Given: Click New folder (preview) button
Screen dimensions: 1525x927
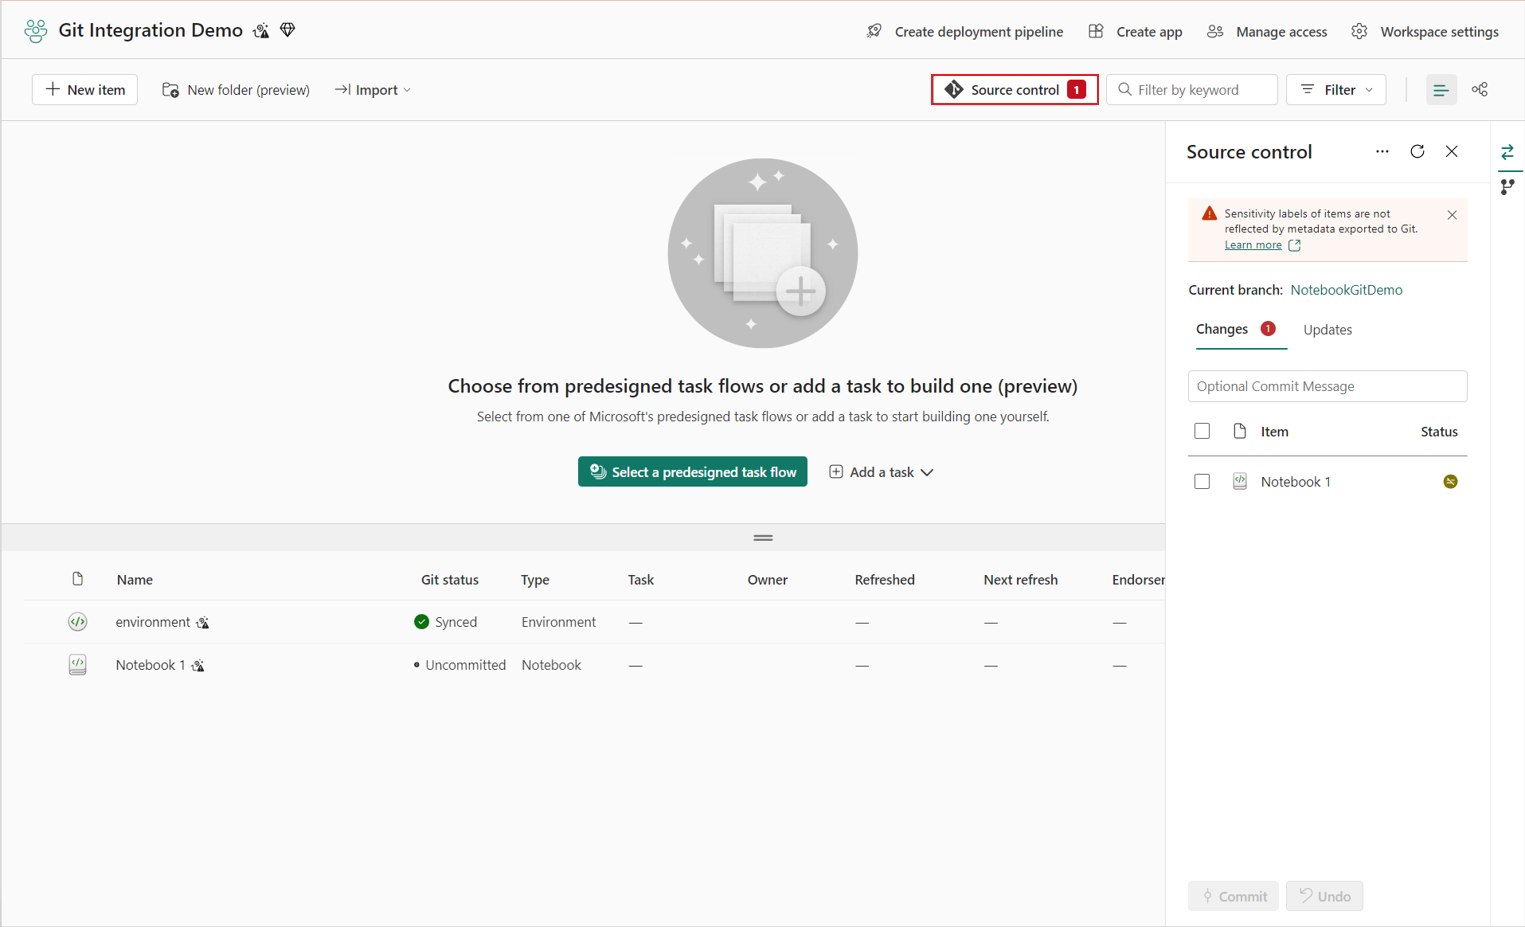Looking at the screenshot, I should (236, 90).
